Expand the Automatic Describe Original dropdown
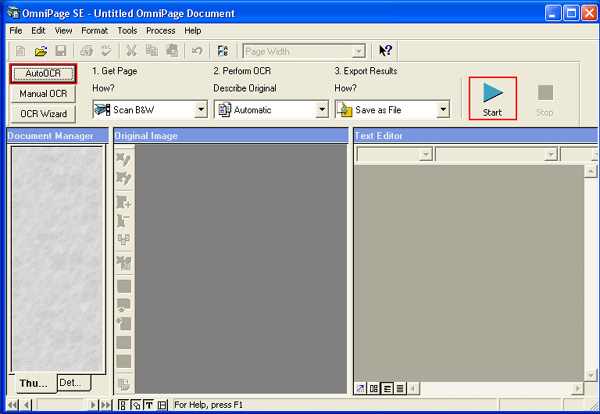The height and width of the screenshot is (414, 600). pyautogui.click(x=320, y=109)
